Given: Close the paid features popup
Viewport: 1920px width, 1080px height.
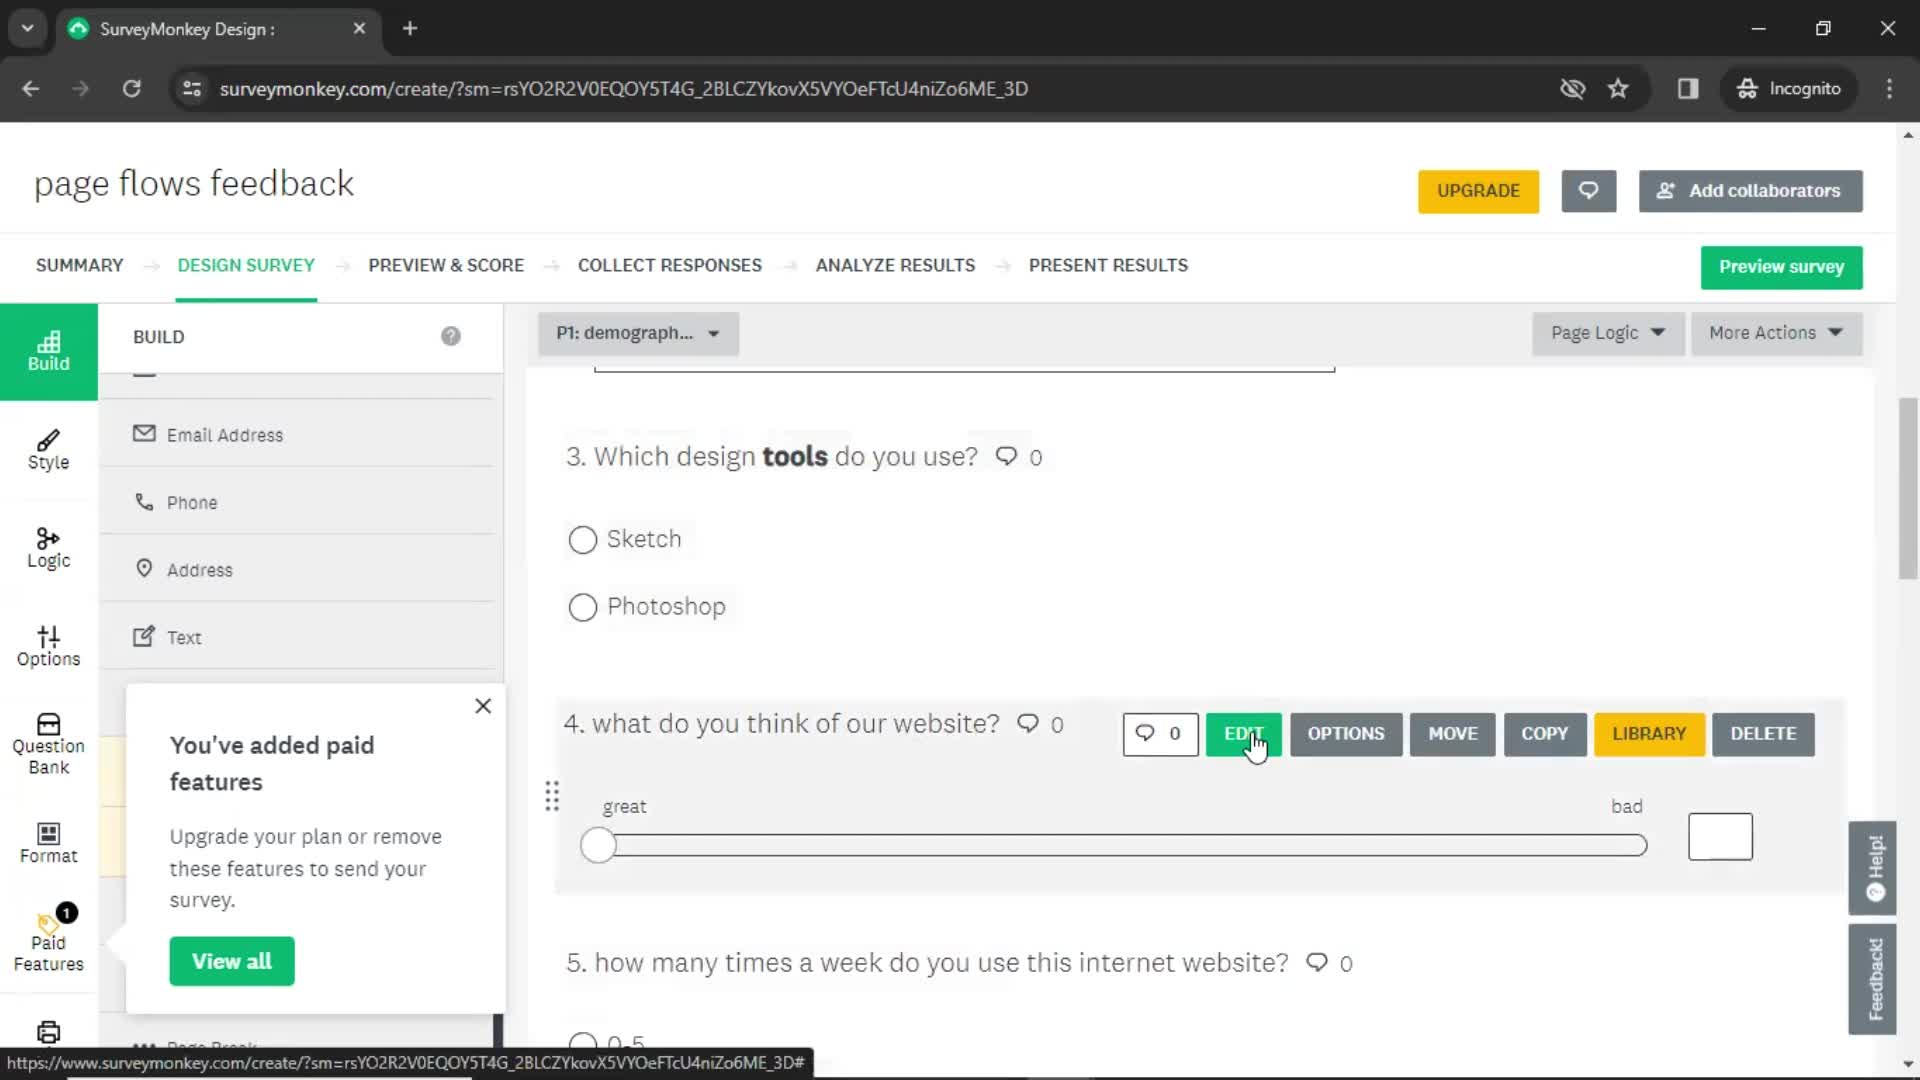Looking at the screenshot, I should [483, 705].
